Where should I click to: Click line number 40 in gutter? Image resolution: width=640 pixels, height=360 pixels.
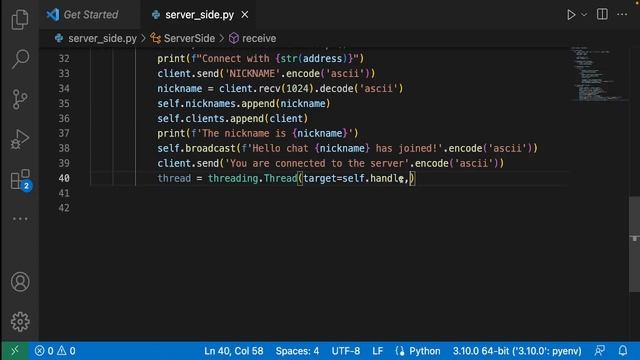click(x=64, y=178)
